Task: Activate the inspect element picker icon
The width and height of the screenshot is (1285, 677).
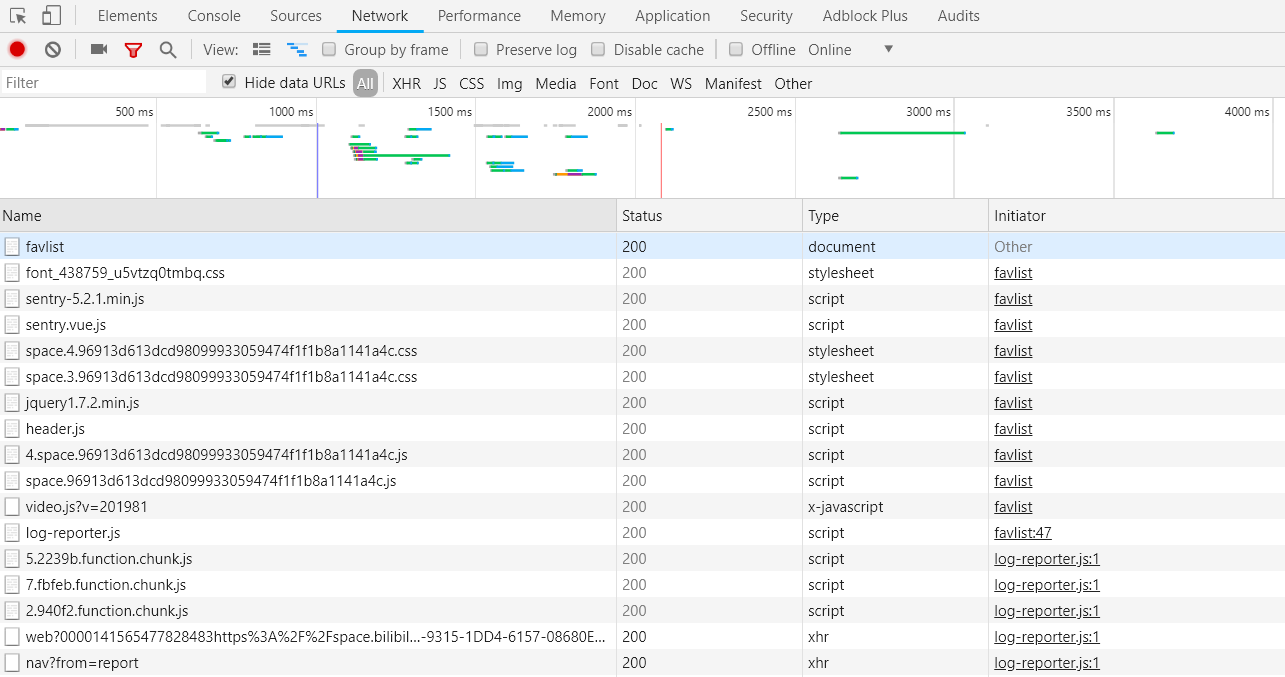Action: pyautogui.click(x=18, y=16)
